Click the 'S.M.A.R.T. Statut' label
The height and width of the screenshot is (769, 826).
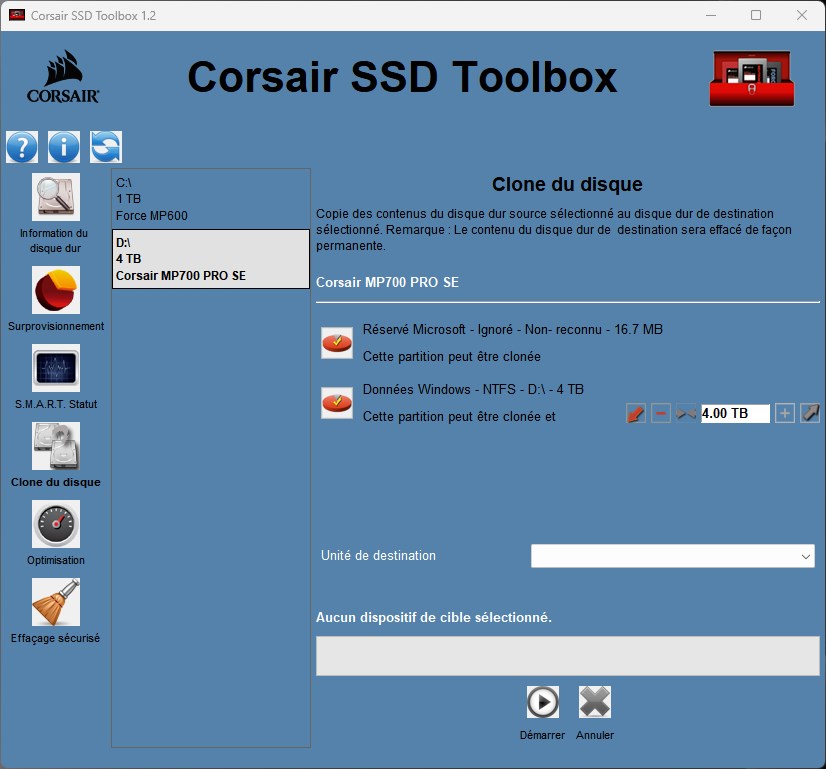(x=56, y=404)
